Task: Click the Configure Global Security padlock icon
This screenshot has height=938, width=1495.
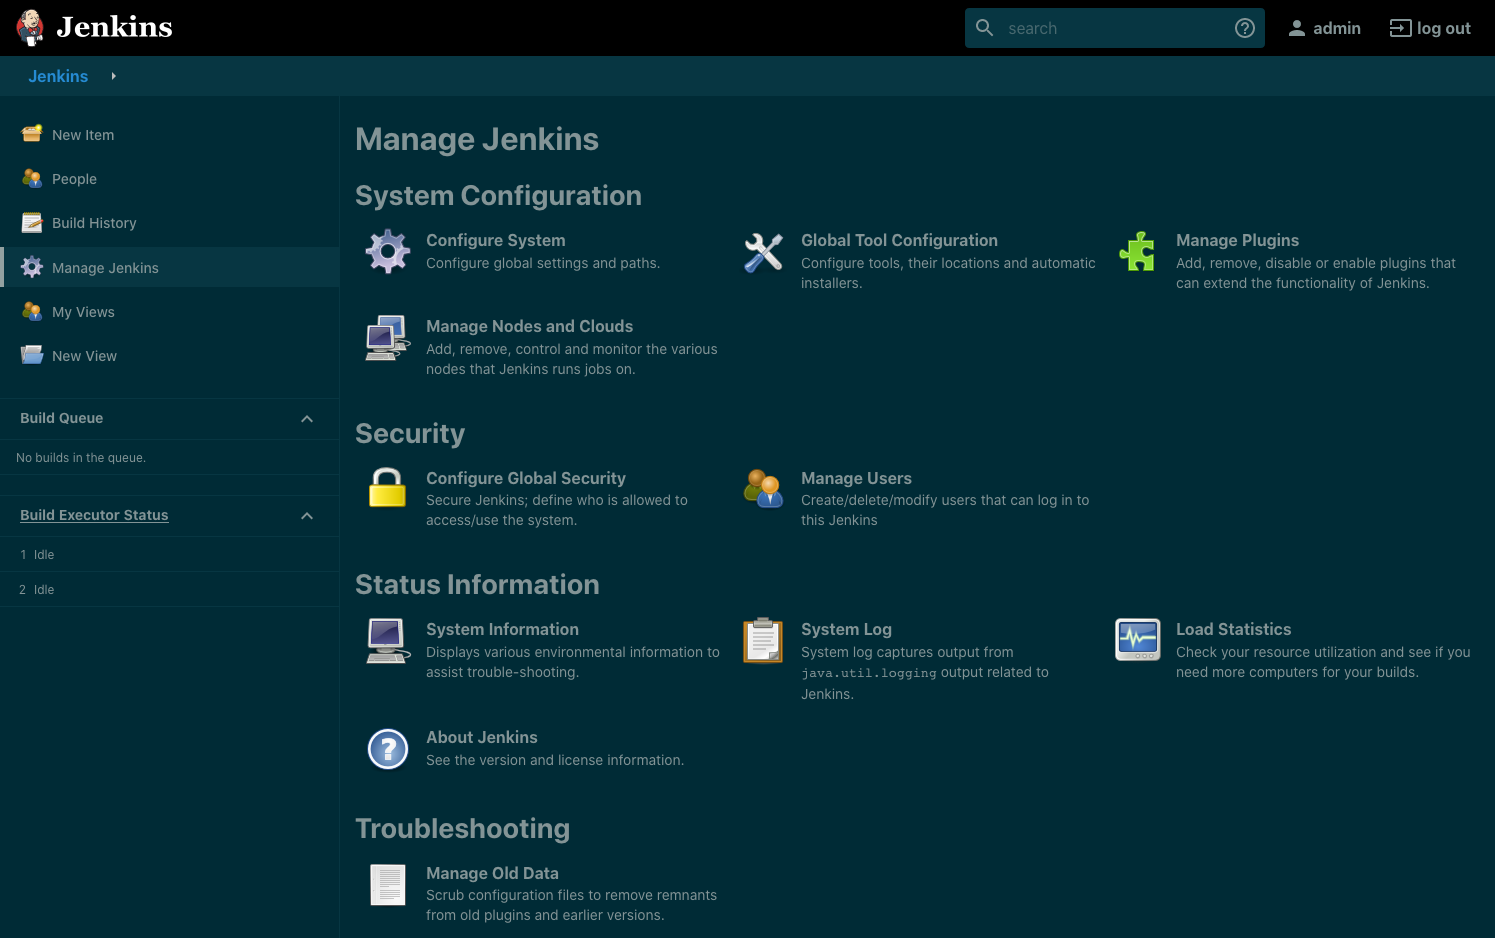Action: (x=388, y=488)
